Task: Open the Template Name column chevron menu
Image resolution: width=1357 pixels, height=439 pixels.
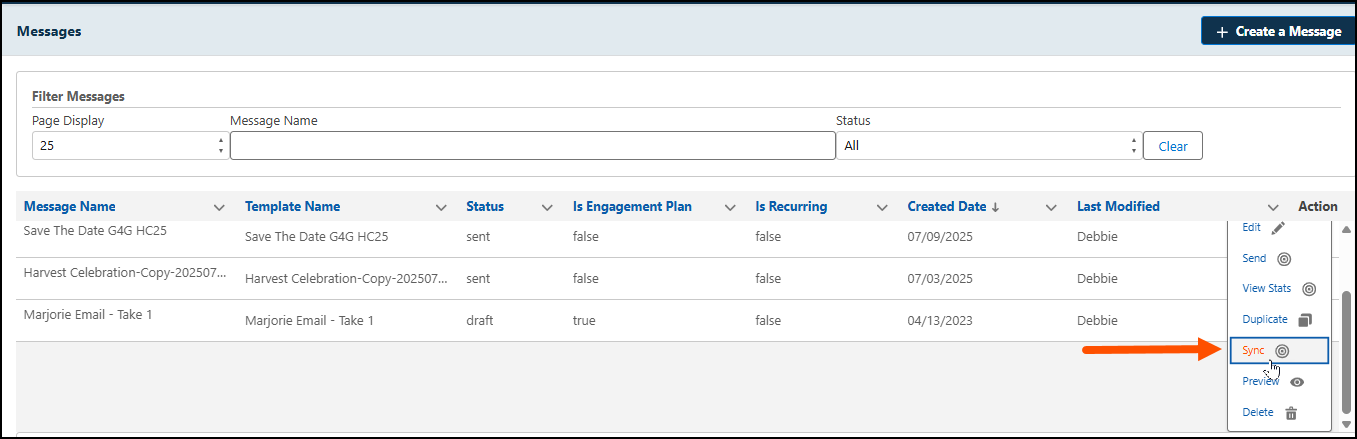Action: pos(441,208)
